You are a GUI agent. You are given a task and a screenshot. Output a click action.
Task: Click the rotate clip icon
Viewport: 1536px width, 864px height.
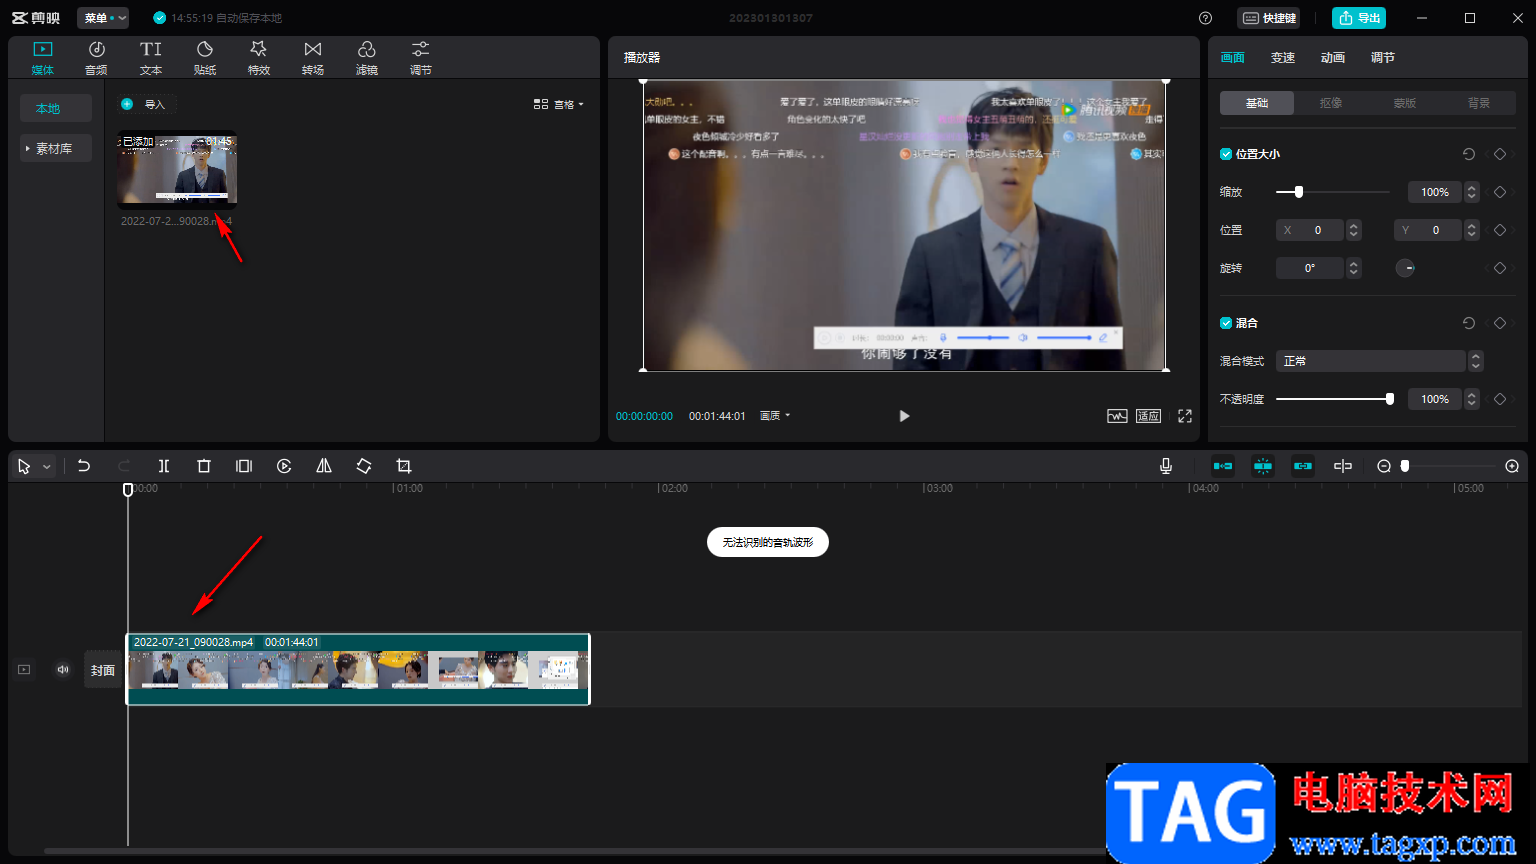(364, 466)
